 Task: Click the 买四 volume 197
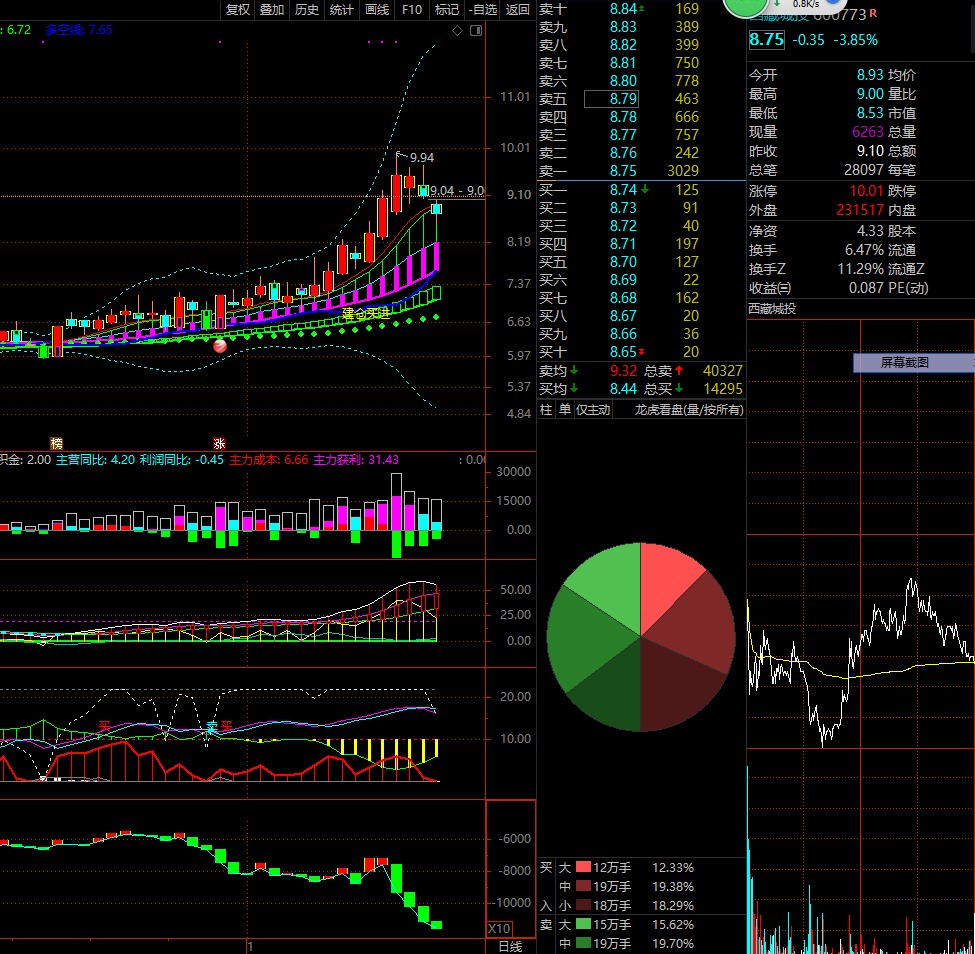tap(687, 244)
